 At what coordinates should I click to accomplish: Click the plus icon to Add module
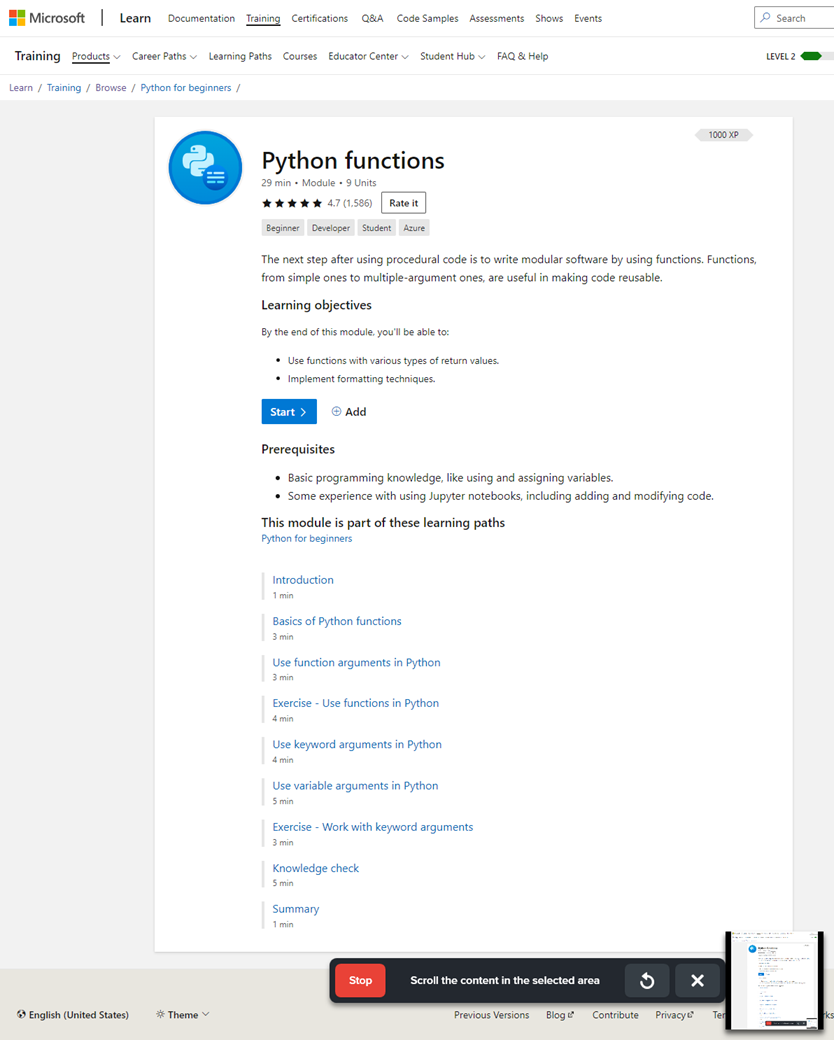click(337, 412)
